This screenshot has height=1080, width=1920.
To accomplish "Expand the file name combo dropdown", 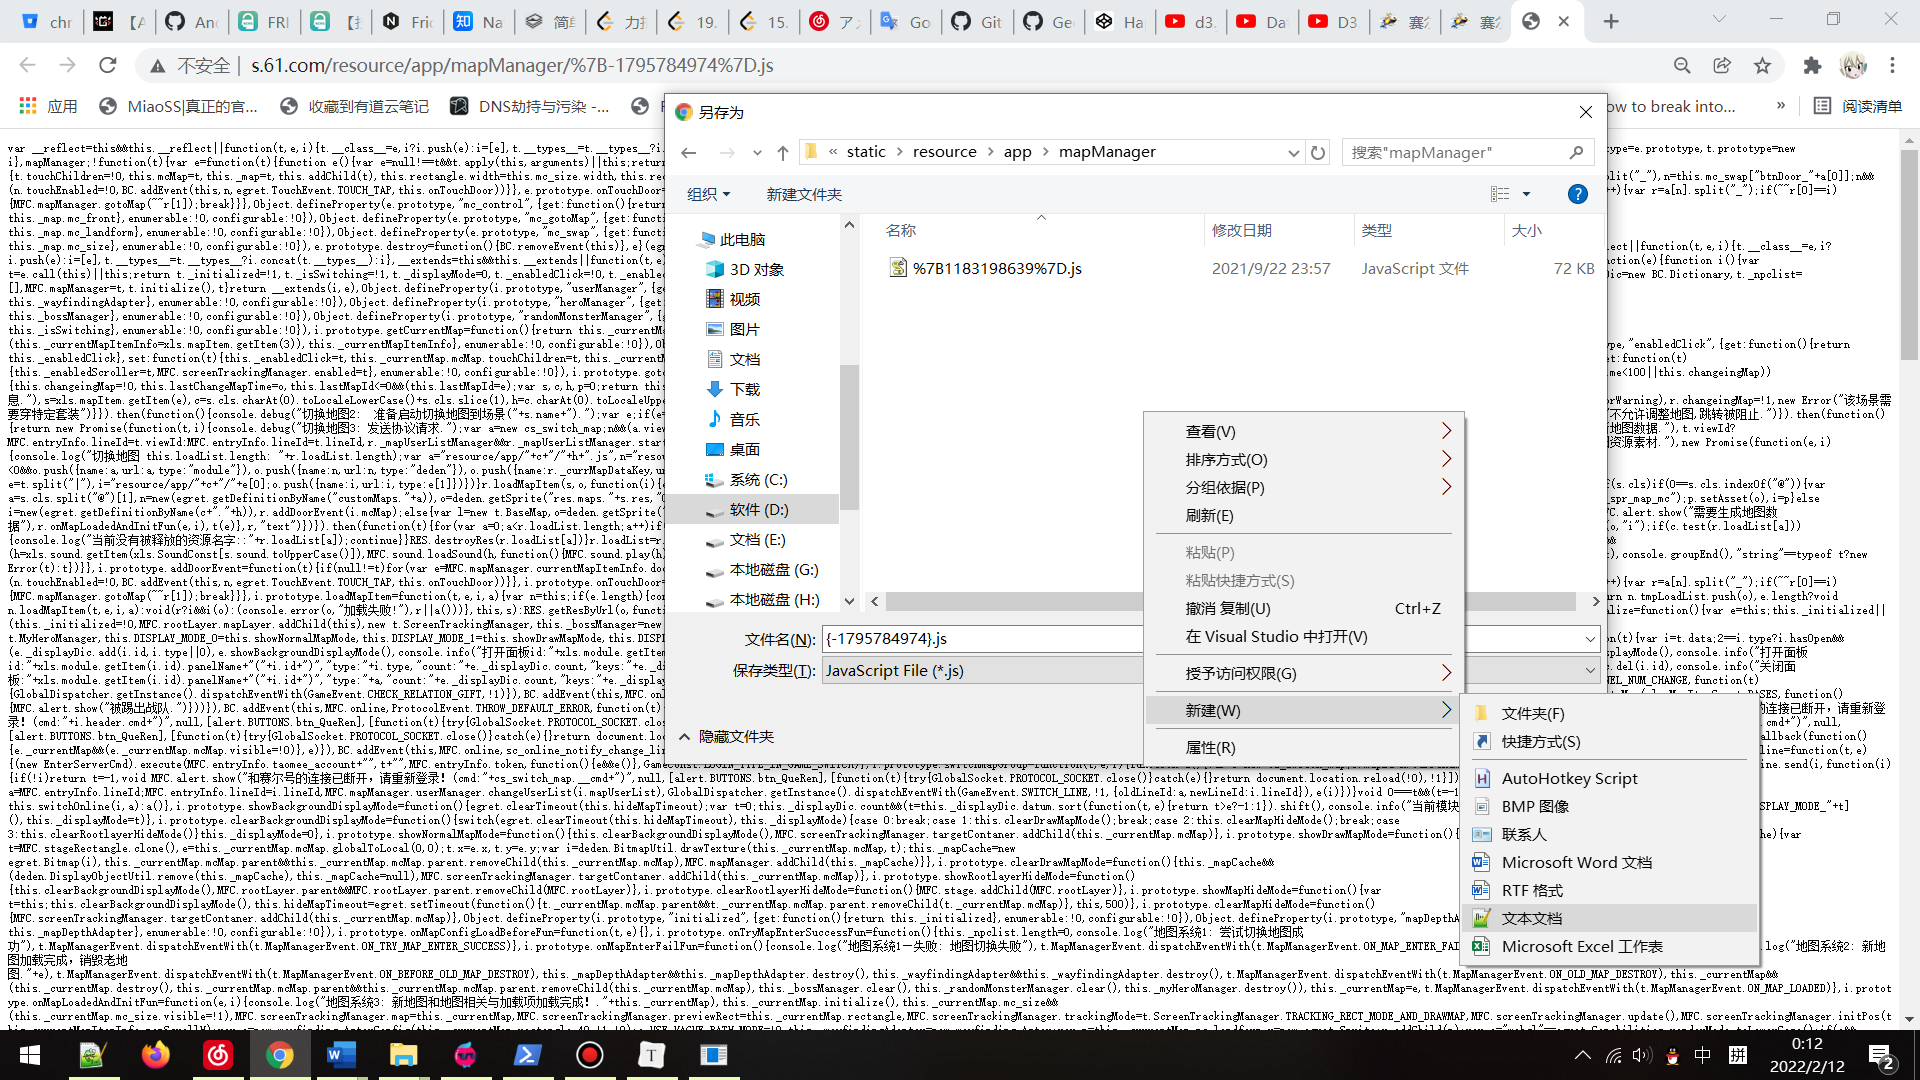I will [1590, 639].
